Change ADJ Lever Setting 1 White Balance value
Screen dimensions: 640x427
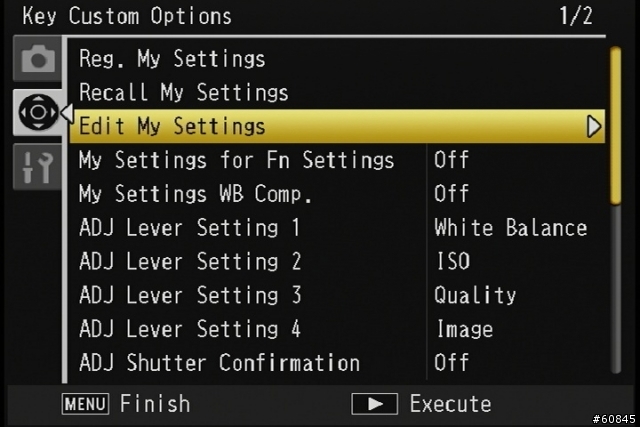pyautogui.click(x=511, y=227)
